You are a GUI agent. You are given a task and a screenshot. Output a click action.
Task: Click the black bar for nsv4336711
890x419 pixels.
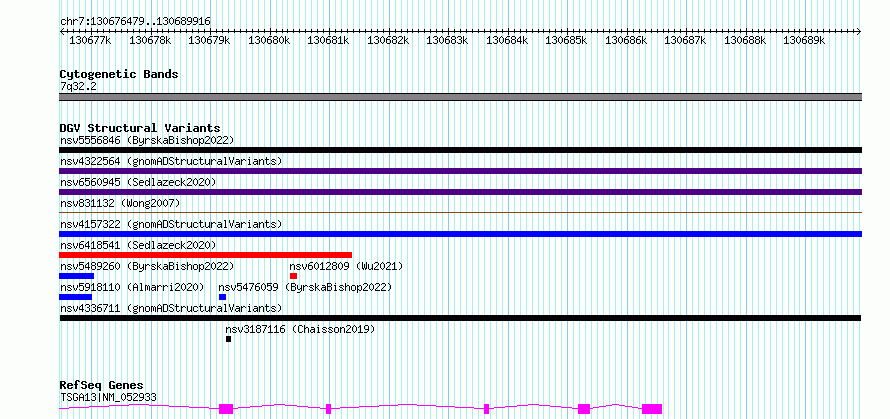click(x=460, y=318)
